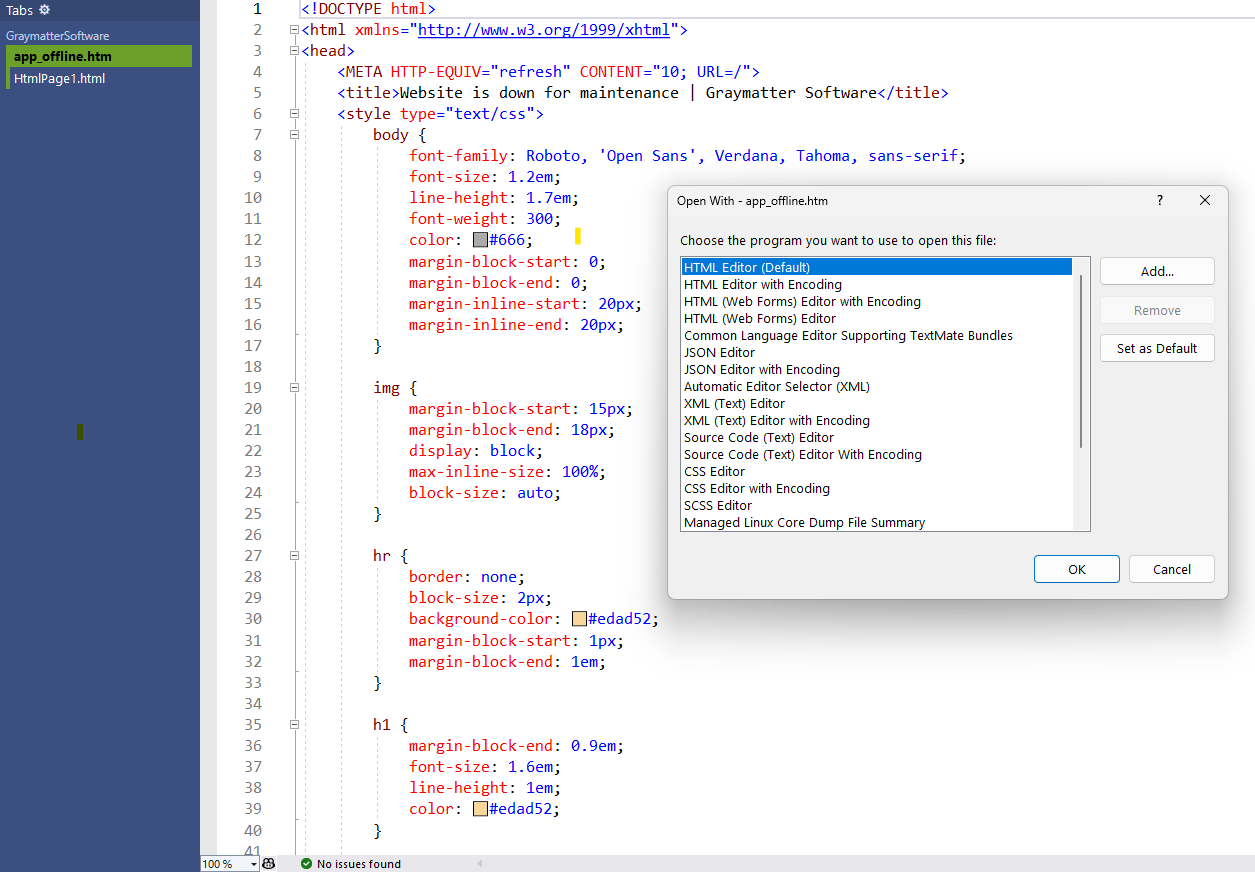Click the Add... button

click(x=1157, y=270)
